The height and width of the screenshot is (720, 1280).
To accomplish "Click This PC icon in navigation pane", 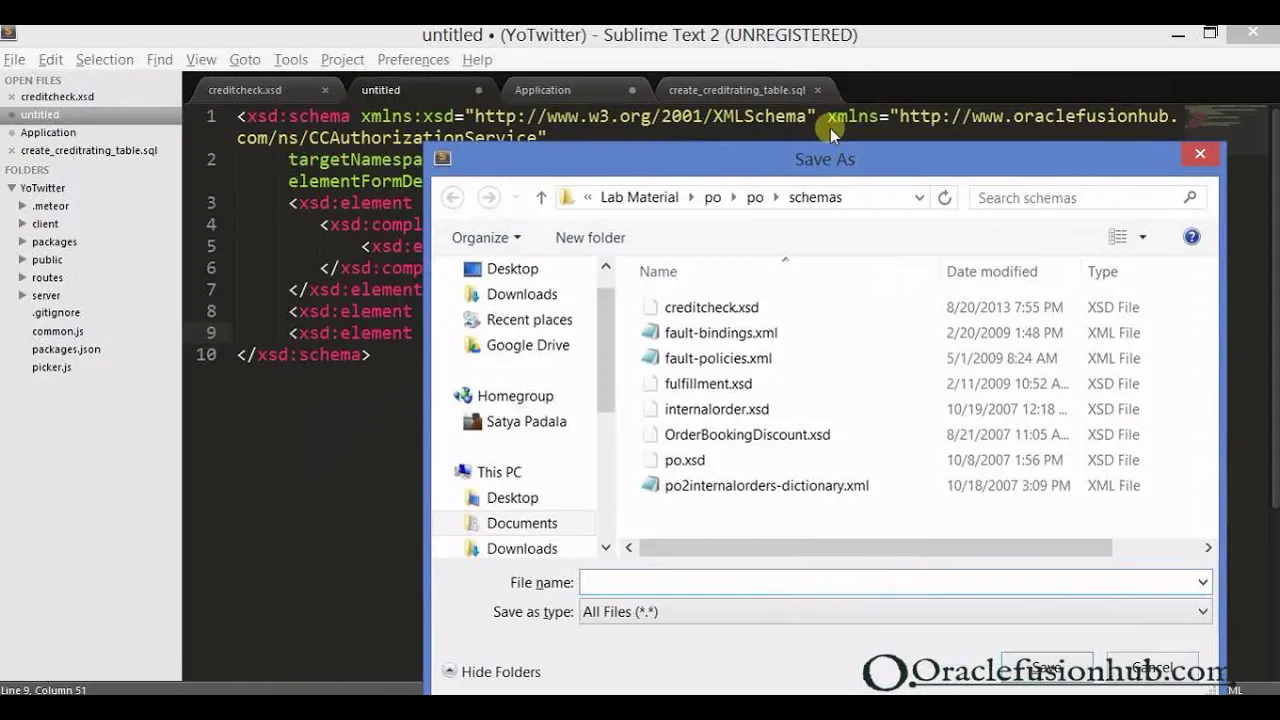I will coord(463,472).
